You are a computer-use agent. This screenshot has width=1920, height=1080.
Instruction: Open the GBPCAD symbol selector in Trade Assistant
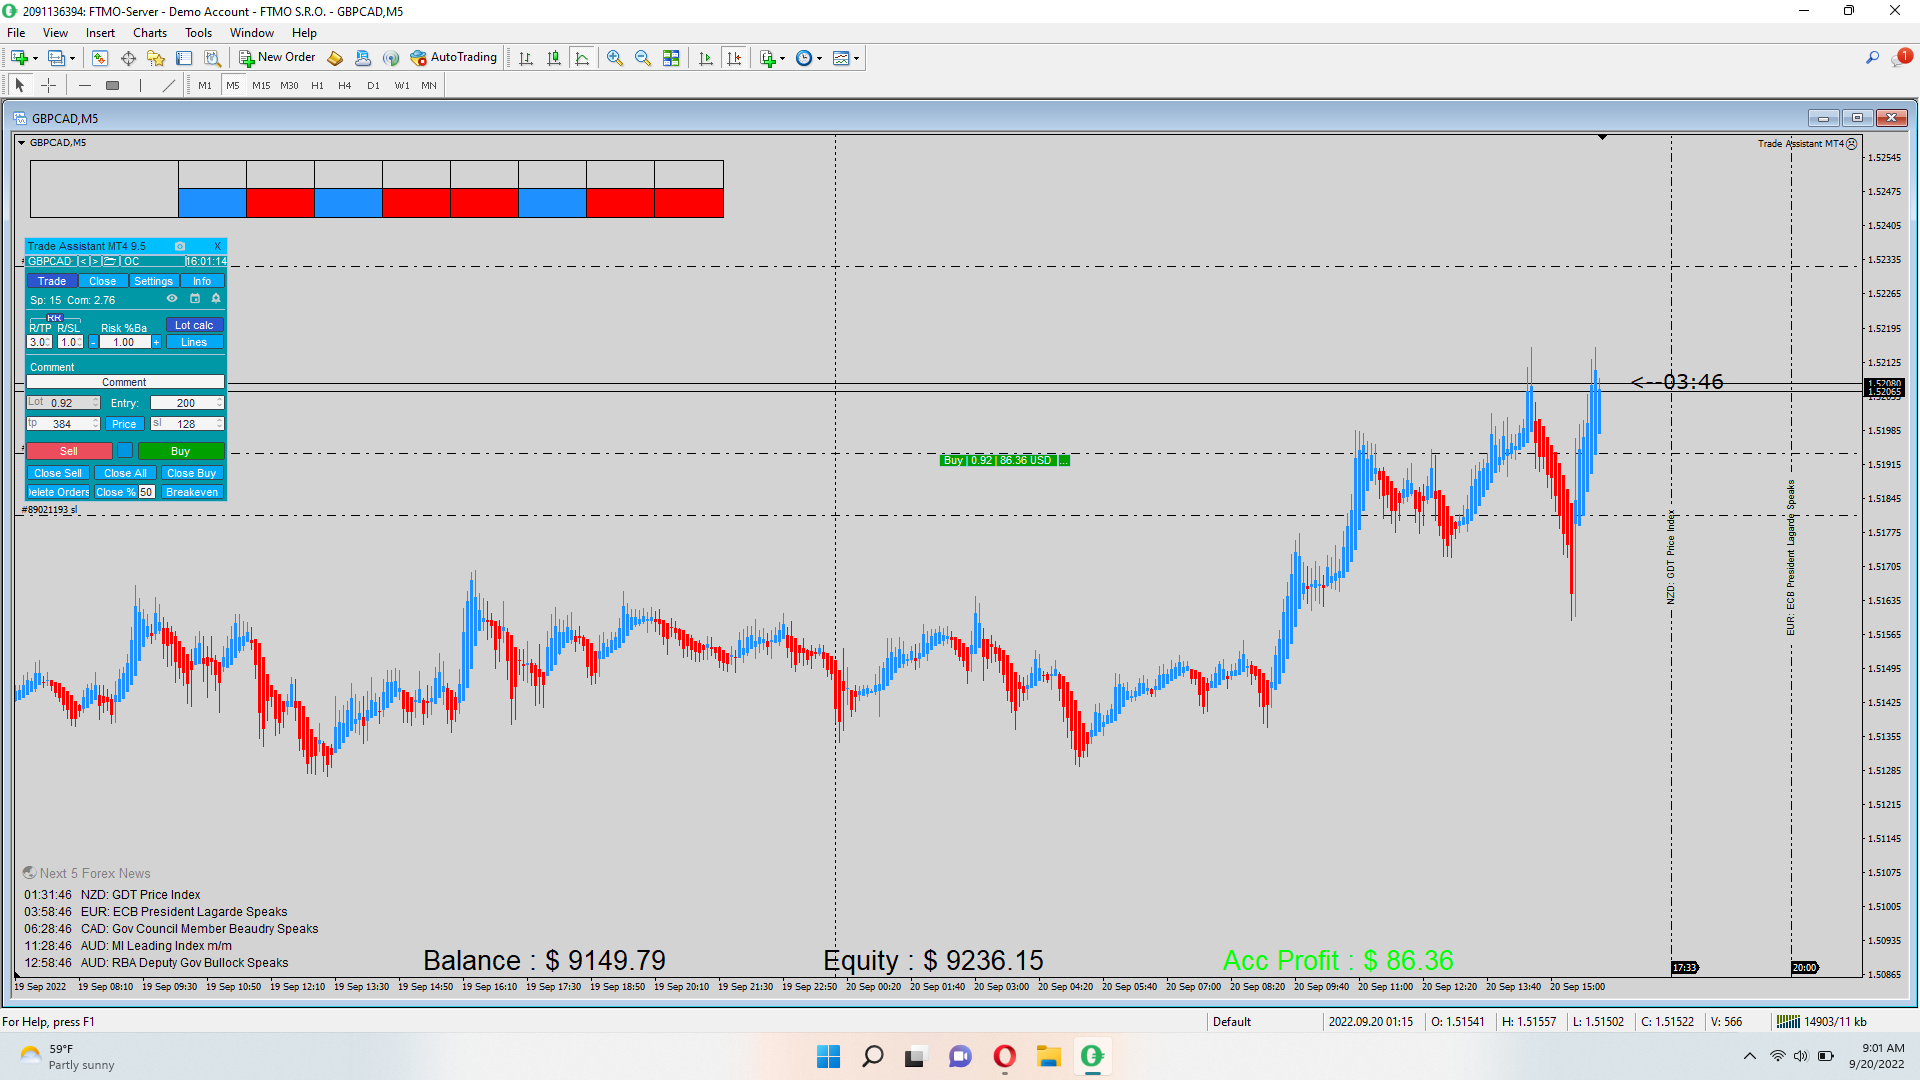50,261
